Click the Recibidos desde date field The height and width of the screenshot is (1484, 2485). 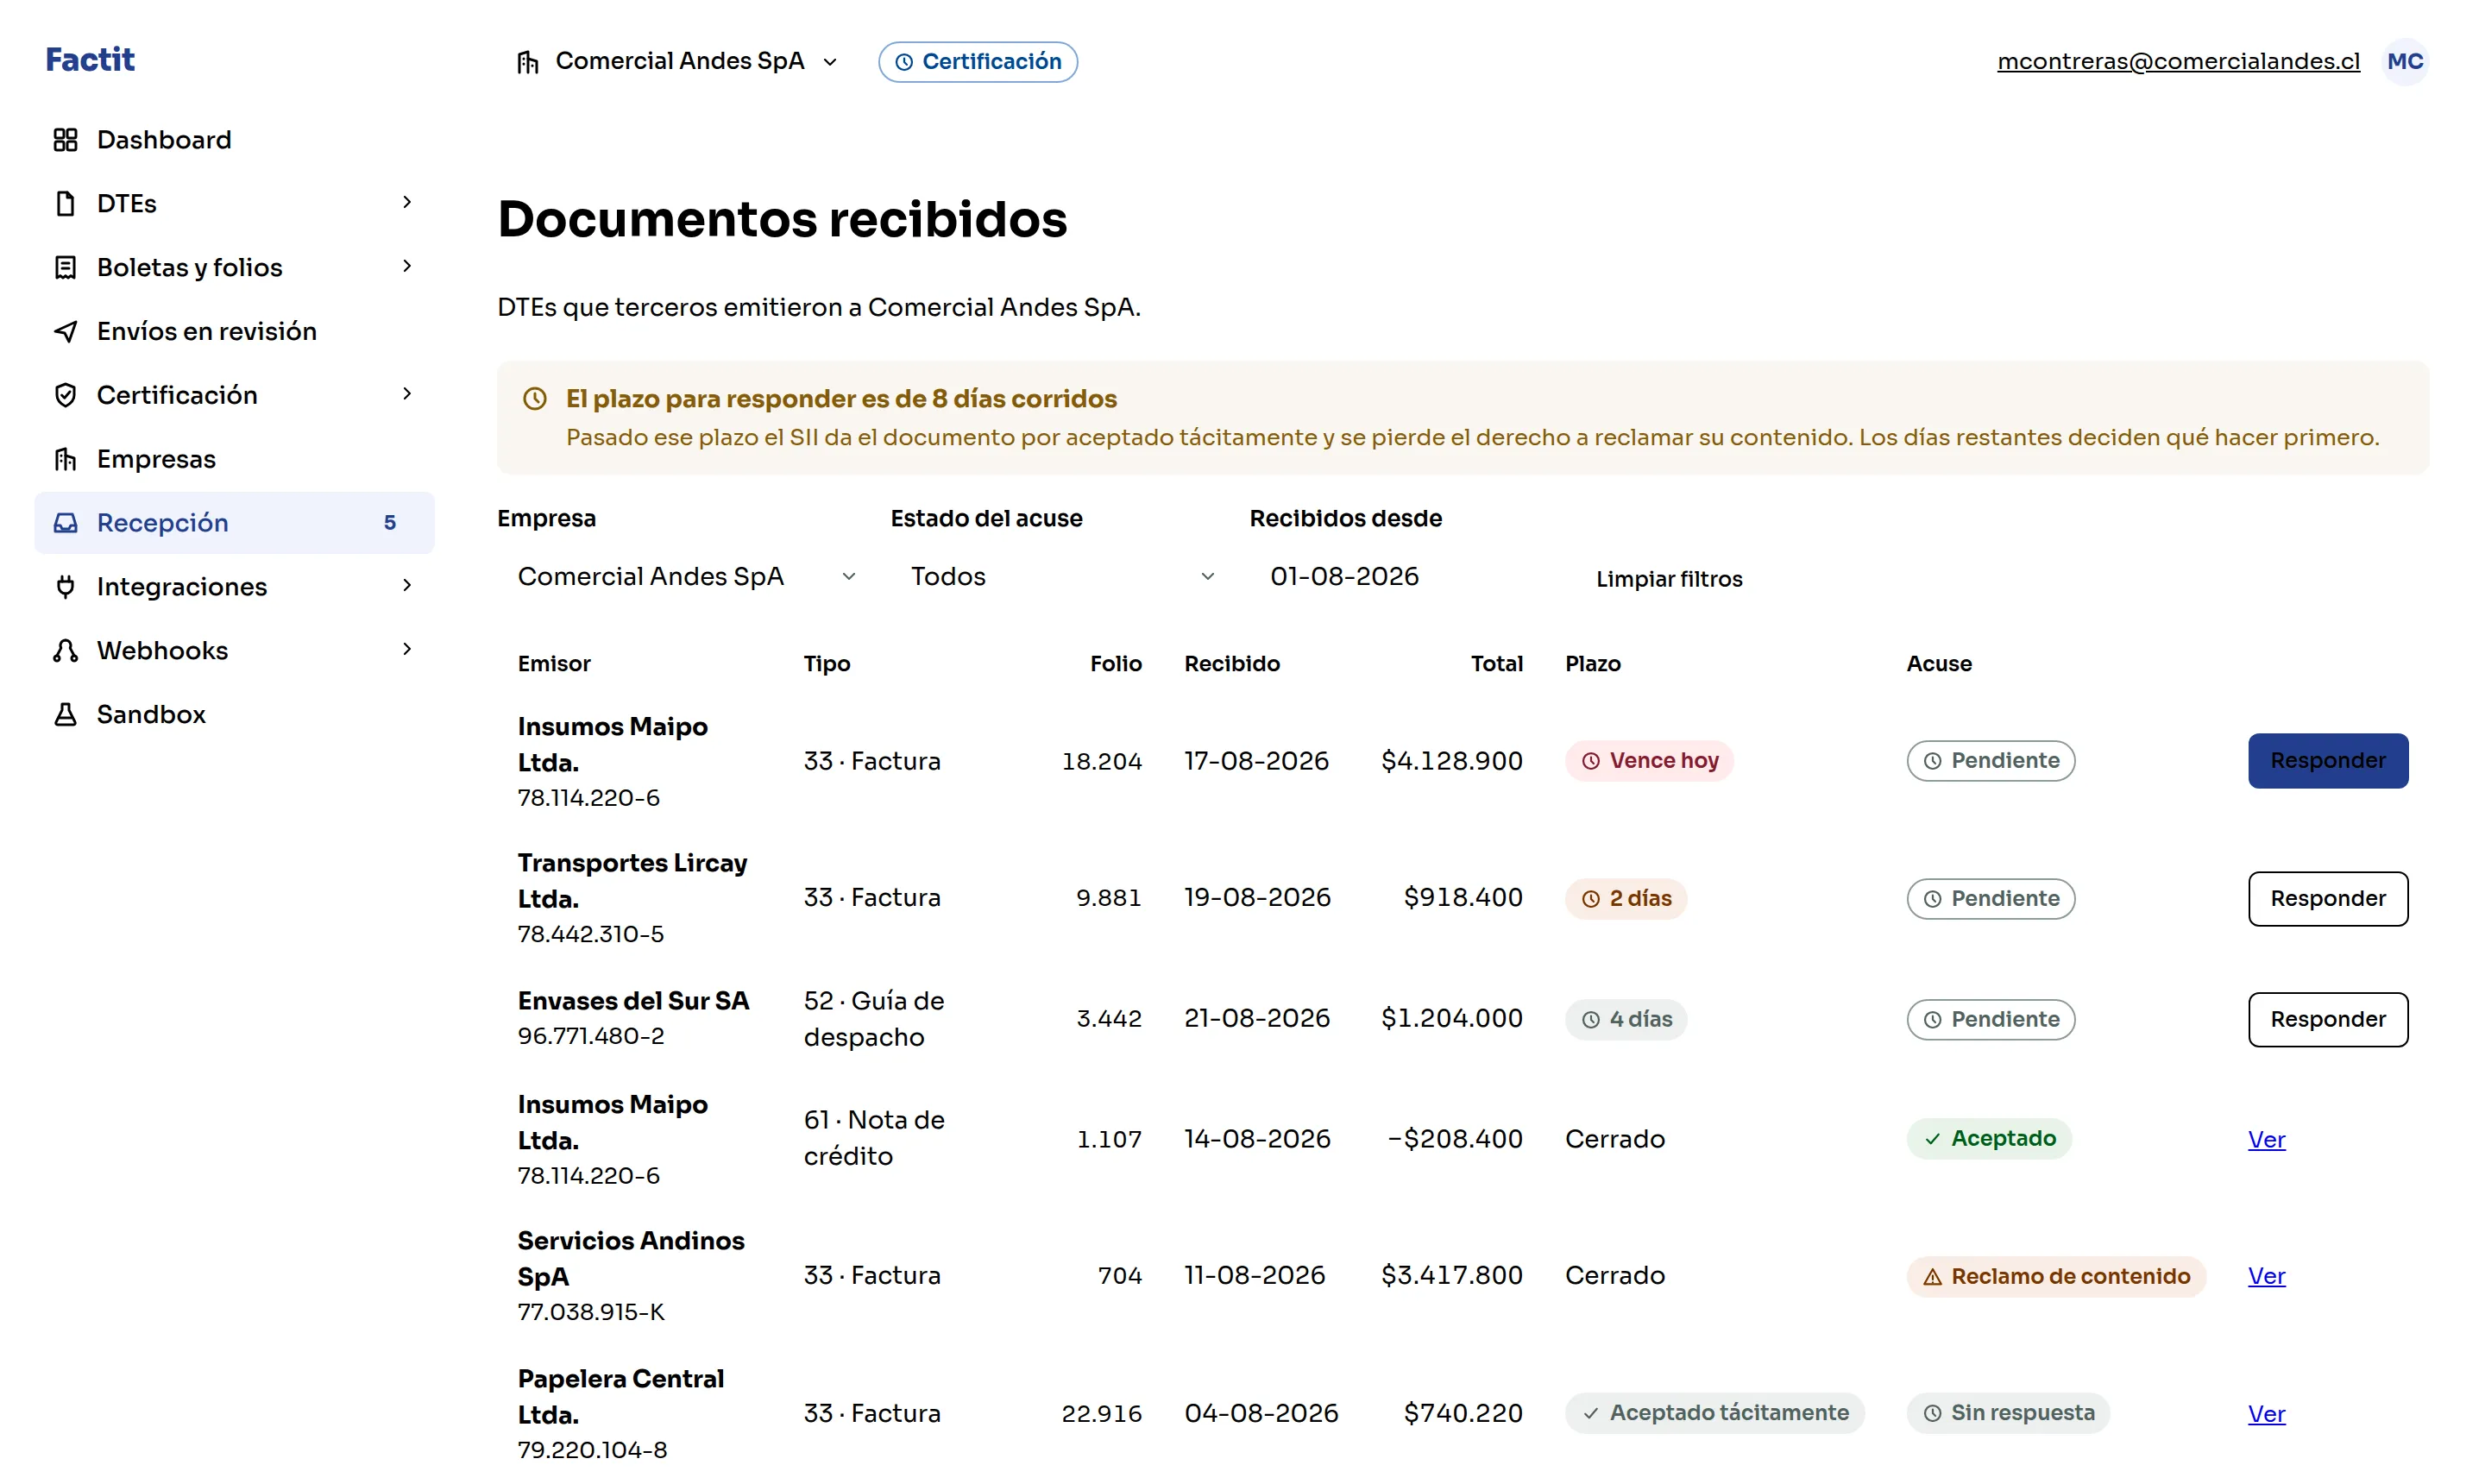click(1400, 577)
